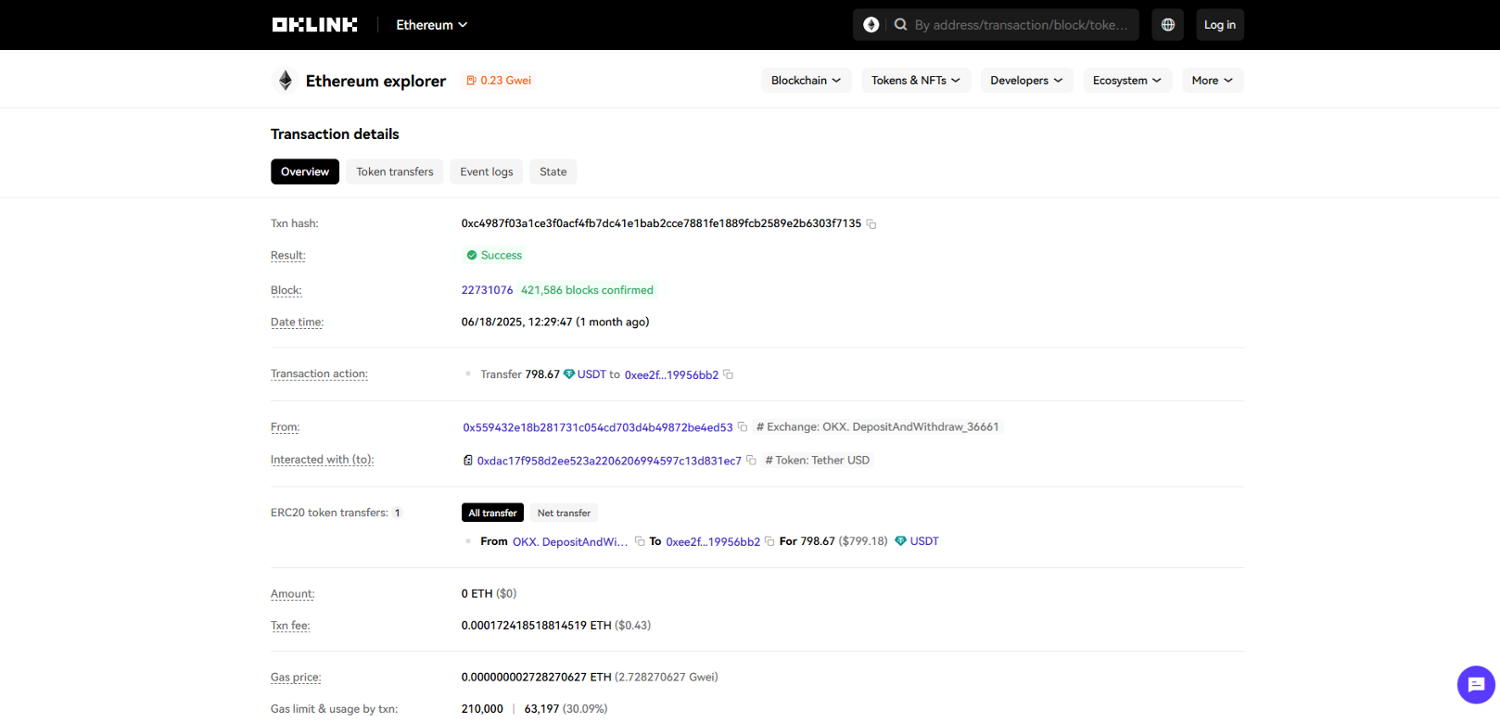Click the Log in button
The height and width of the screenshot is (723, 1500).
tap(1219, 25)
